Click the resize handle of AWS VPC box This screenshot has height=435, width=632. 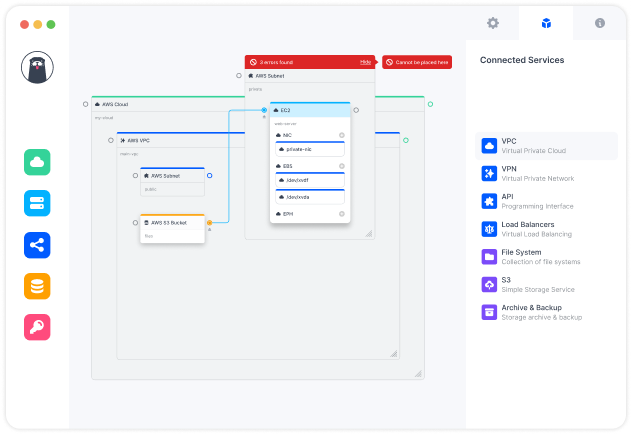point(394,354)
